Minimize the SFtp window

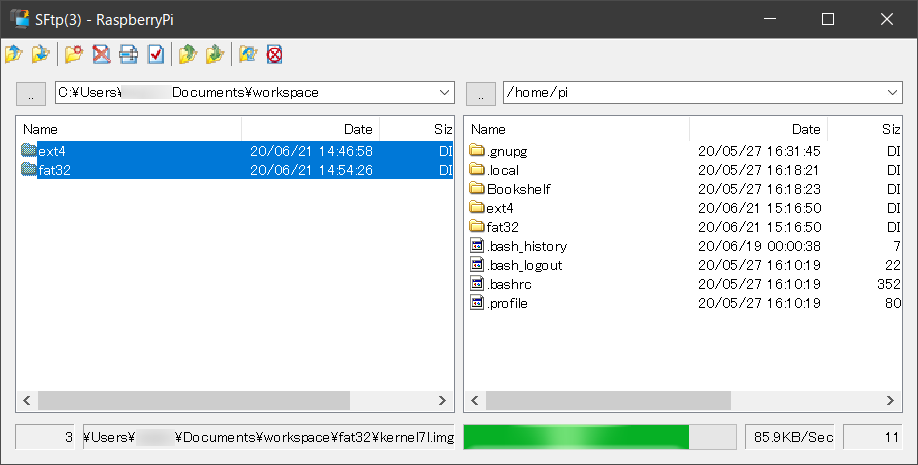(x=770, y=19)
